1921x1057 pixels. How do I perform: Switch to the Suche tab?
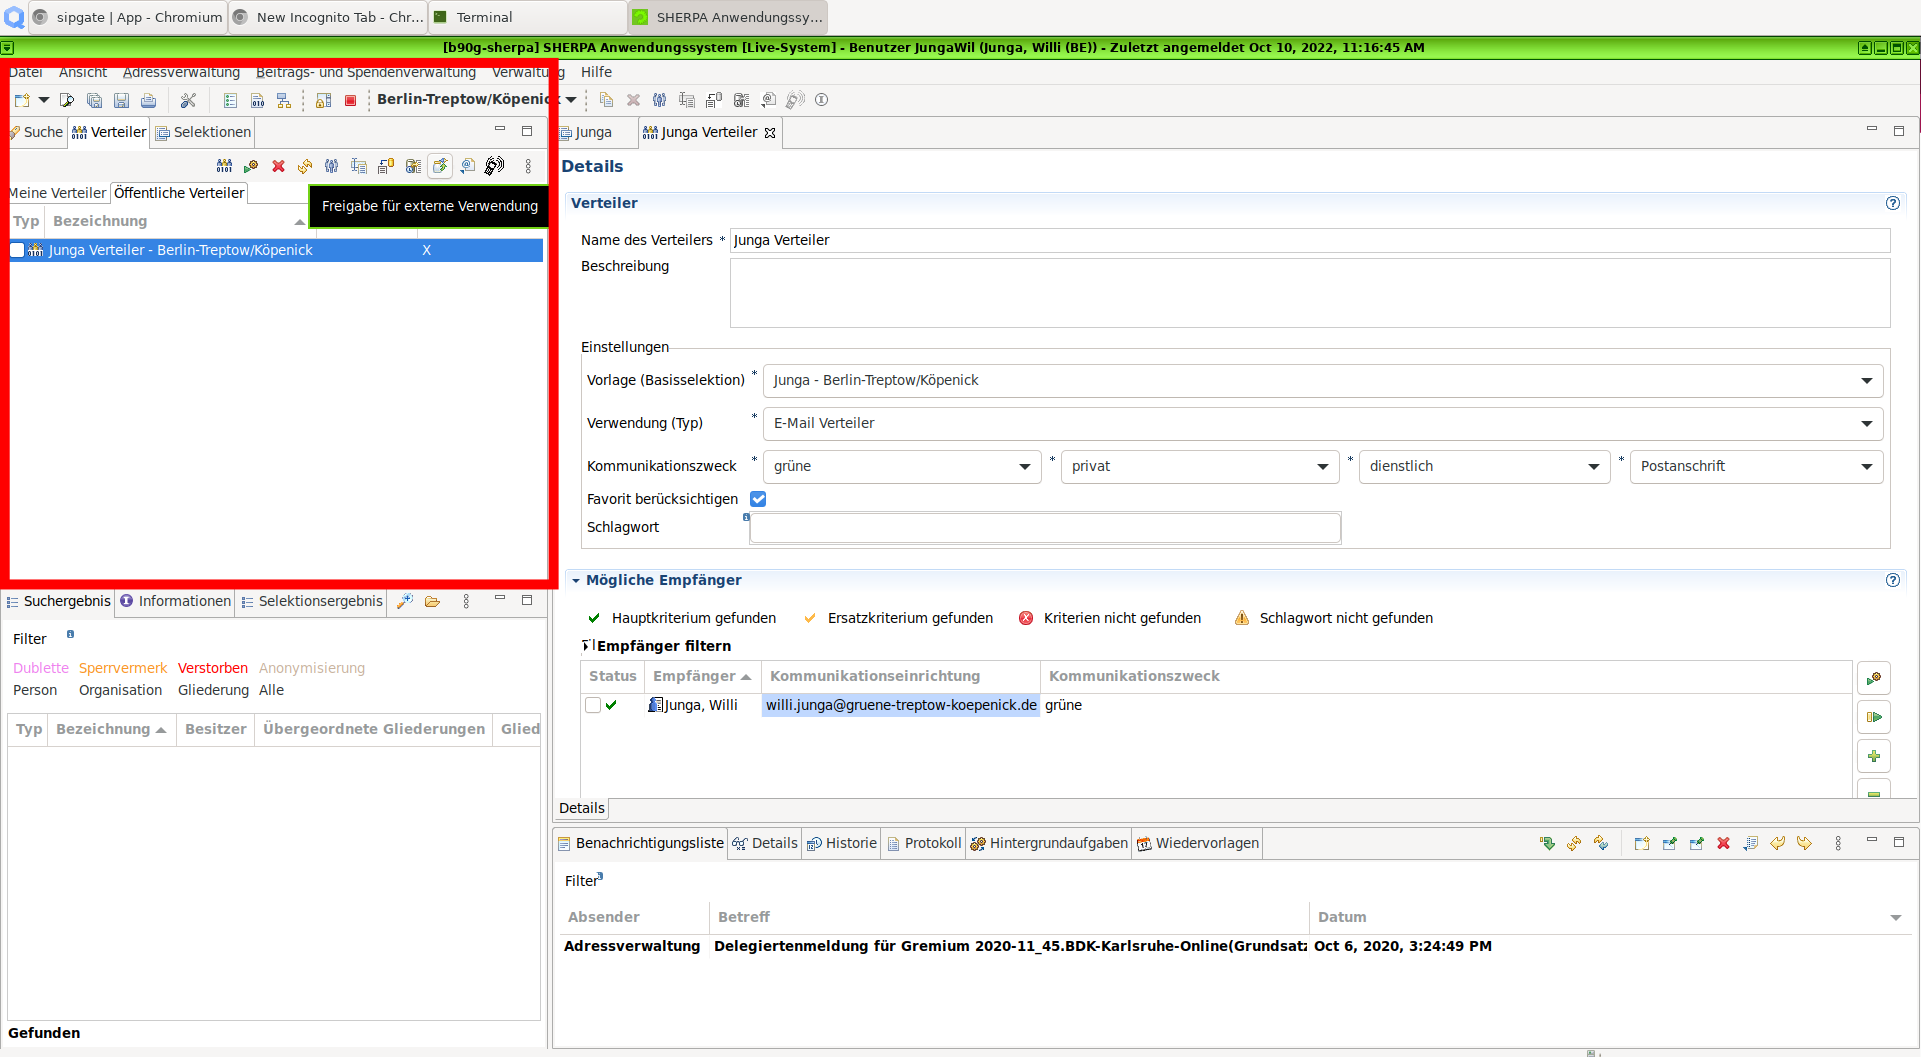point(37,132)
